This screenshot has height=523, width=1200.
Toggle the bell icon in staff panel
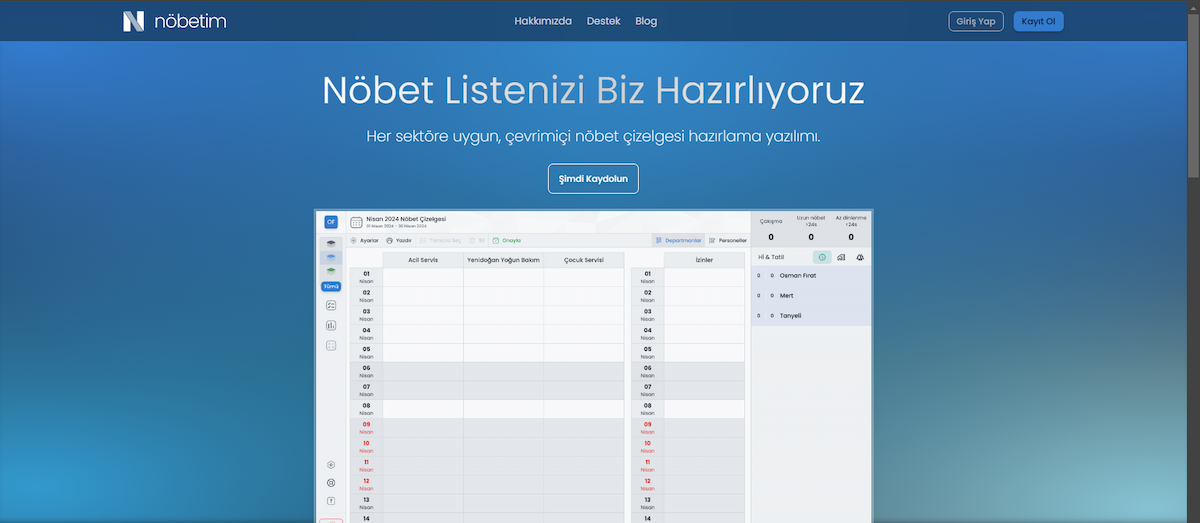pos(860,257)
